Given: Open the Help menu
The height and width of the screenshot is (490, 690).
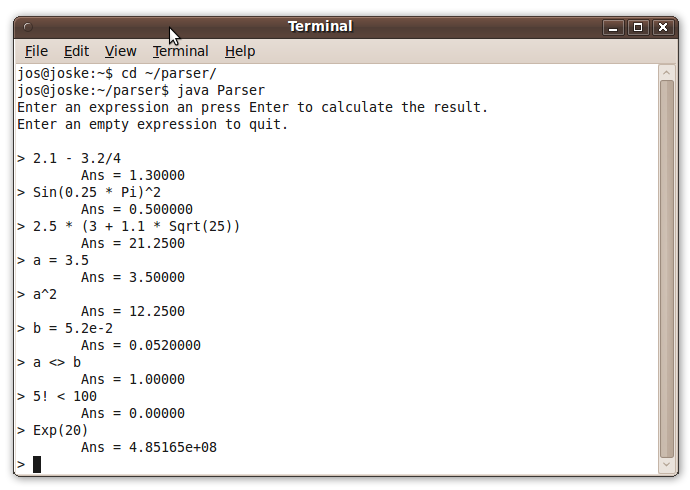Looking at the screenshot, I should click(x=240, y=51).
